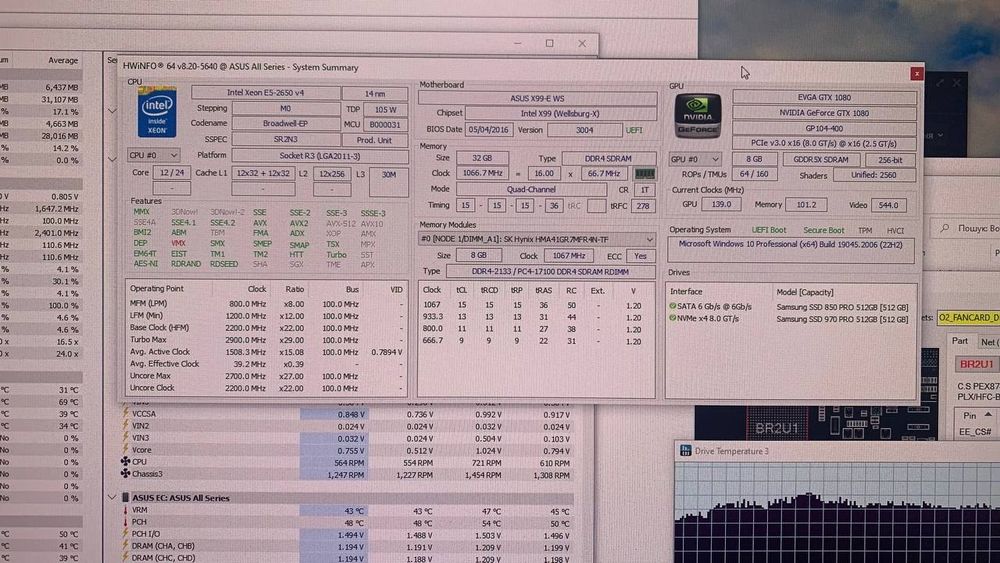Screen dimensions: 1000x563
Task: Open the memory module selector SK Hynix dropdown
Action: coord(536,240)
